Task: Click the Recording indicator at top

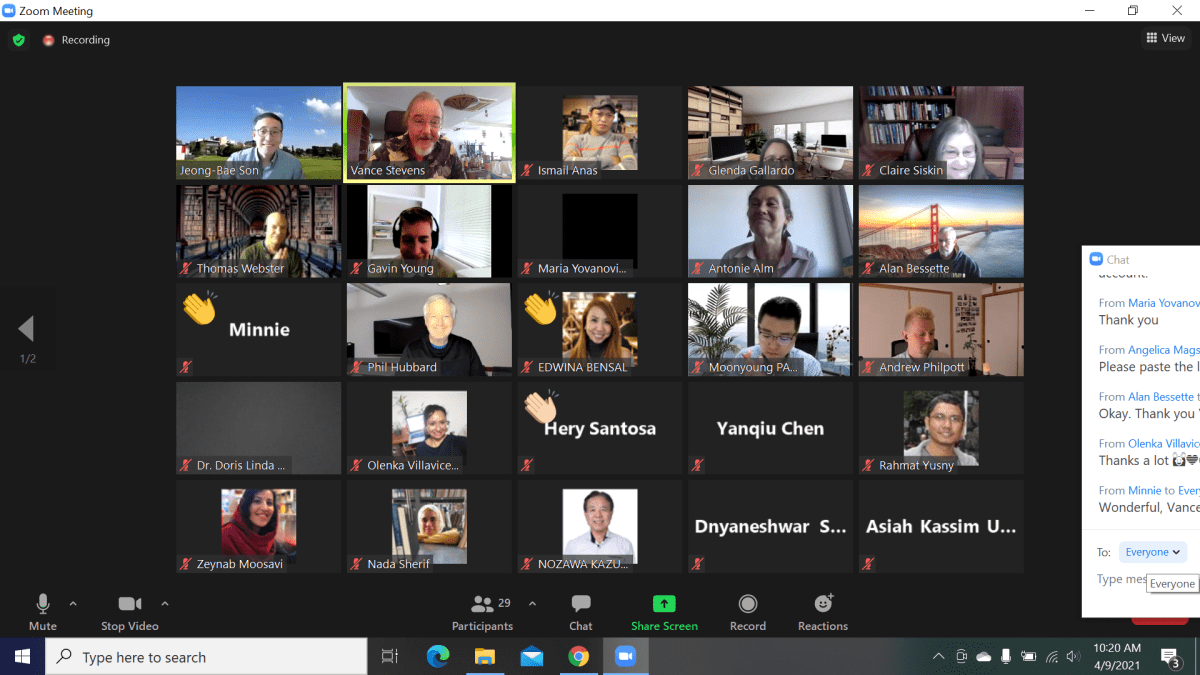Action: click(76, 40)
